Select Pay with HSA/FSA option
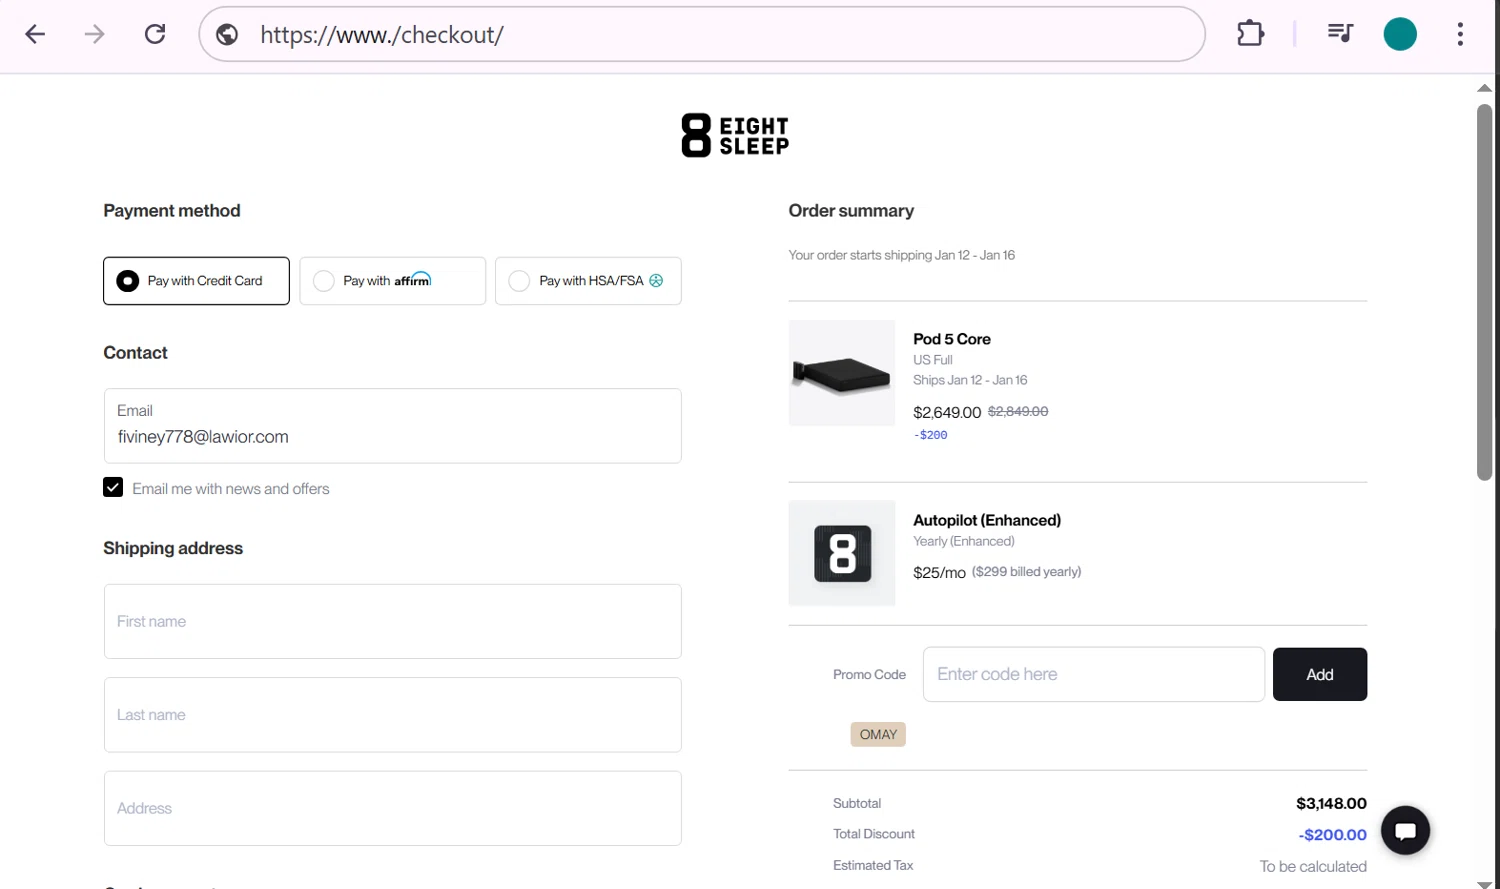Screen dimensions: 1500x889 [588, 281]
